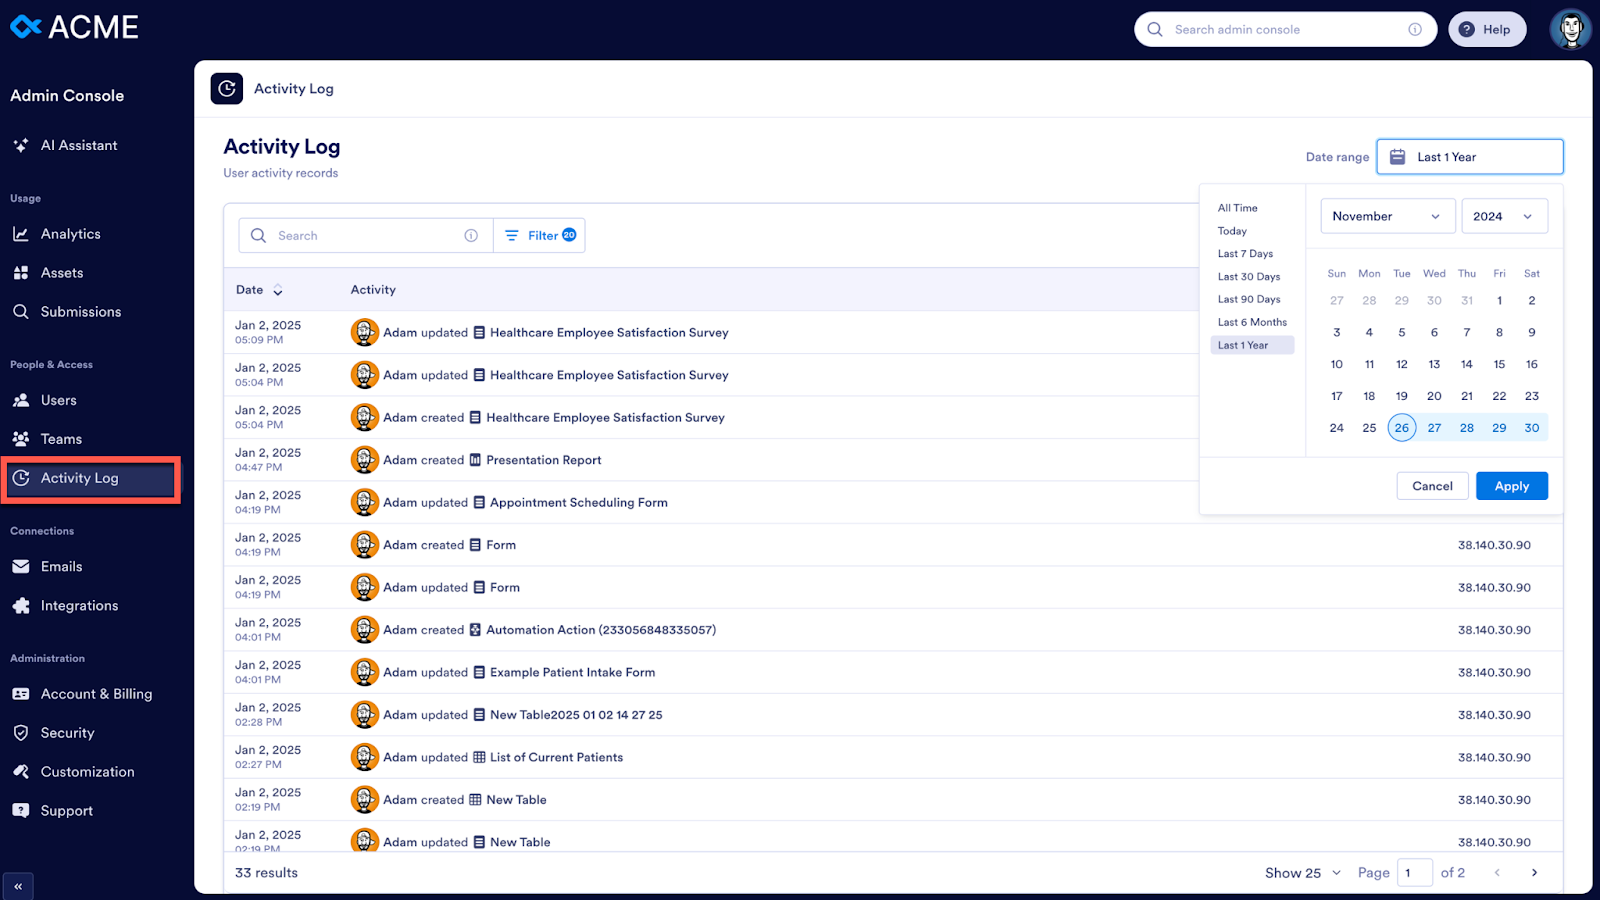Screen dimensions: 1600x900
Task: Open the Assets grid icon in sidebar
Action: [x=20, y=273]
